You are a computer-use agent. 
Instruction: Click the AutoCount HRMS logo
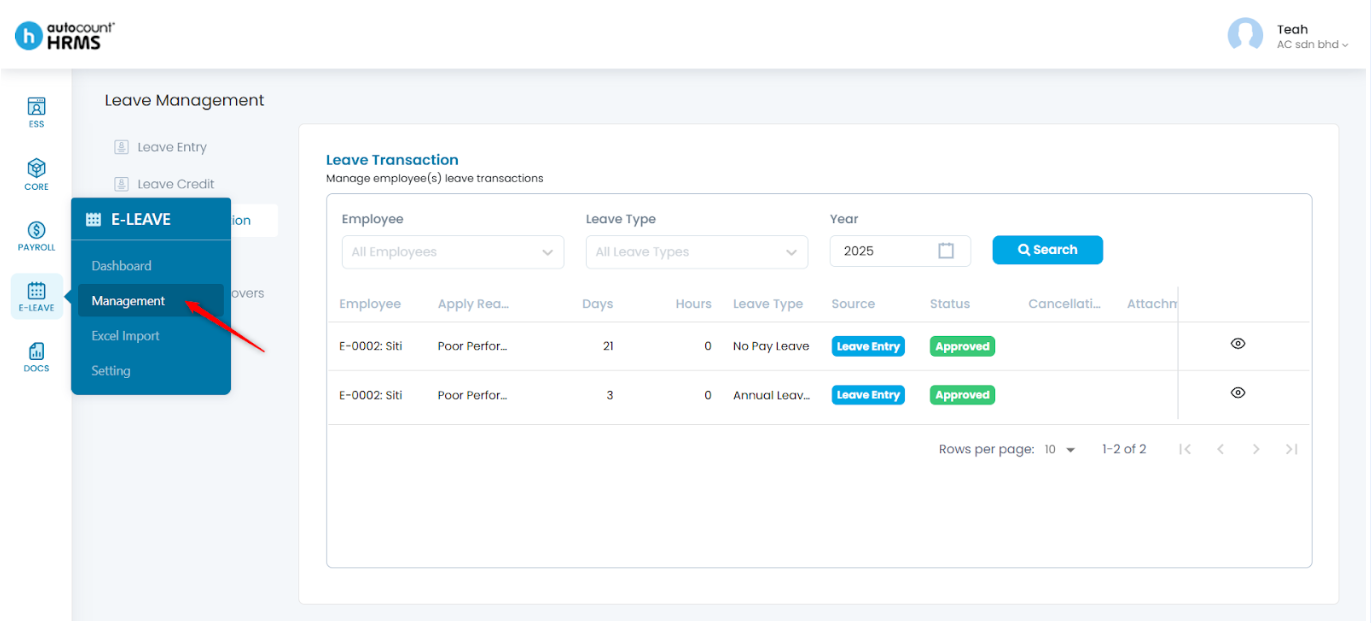(x=65, y=36)
